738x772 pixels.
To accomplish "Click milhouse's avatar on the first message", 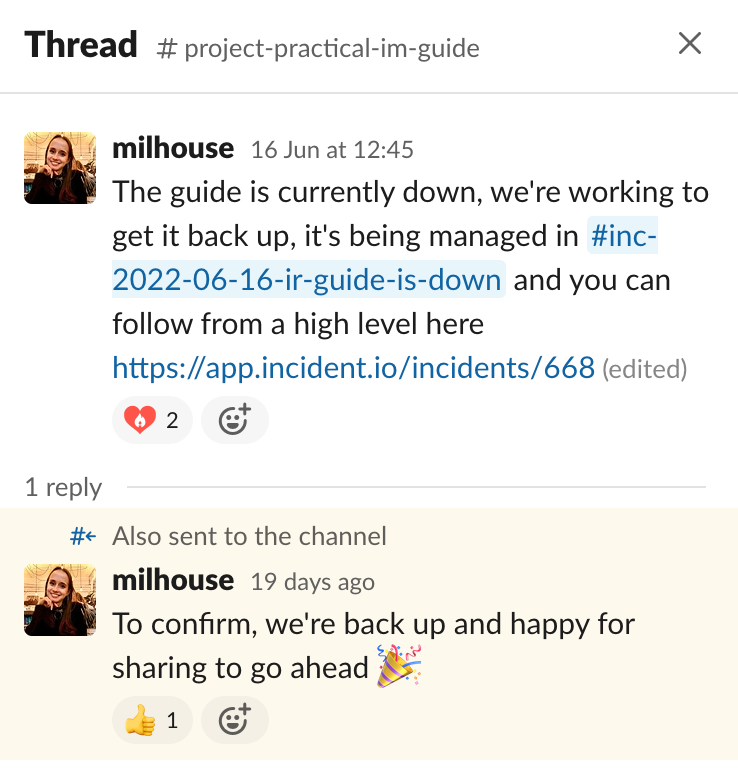I will pos(60,168).
